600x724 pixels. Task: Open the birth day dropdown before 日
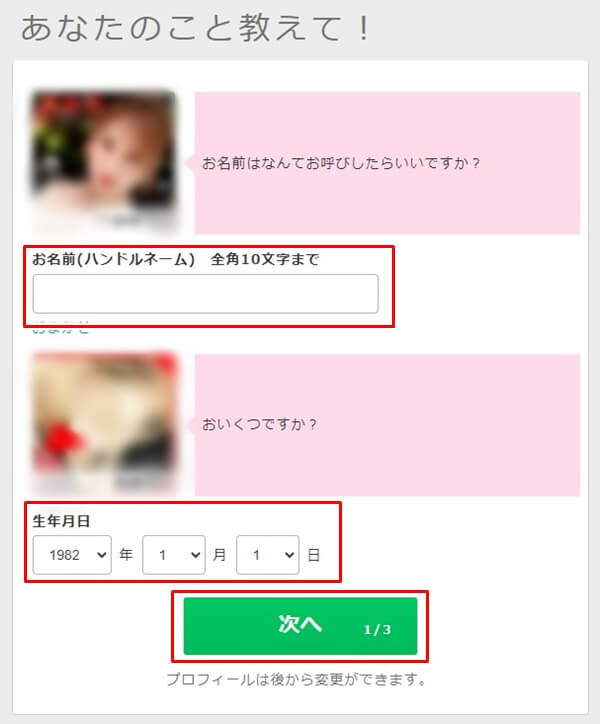click(267, 555)
